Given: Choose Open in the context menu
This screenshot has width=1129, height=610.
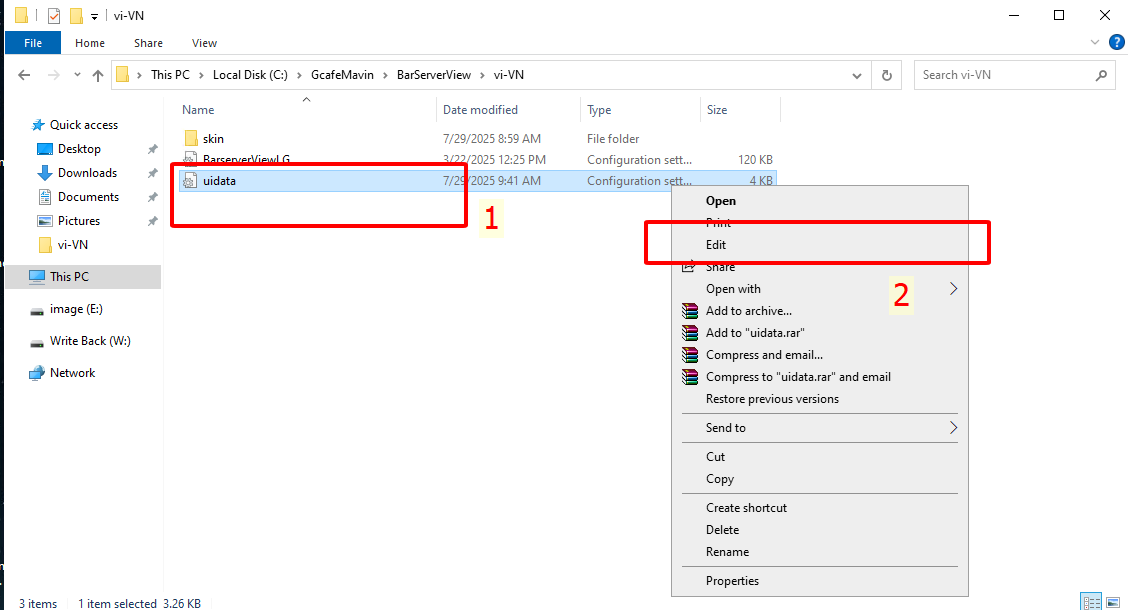Looking at the screenshot, I should click(819, 201).
